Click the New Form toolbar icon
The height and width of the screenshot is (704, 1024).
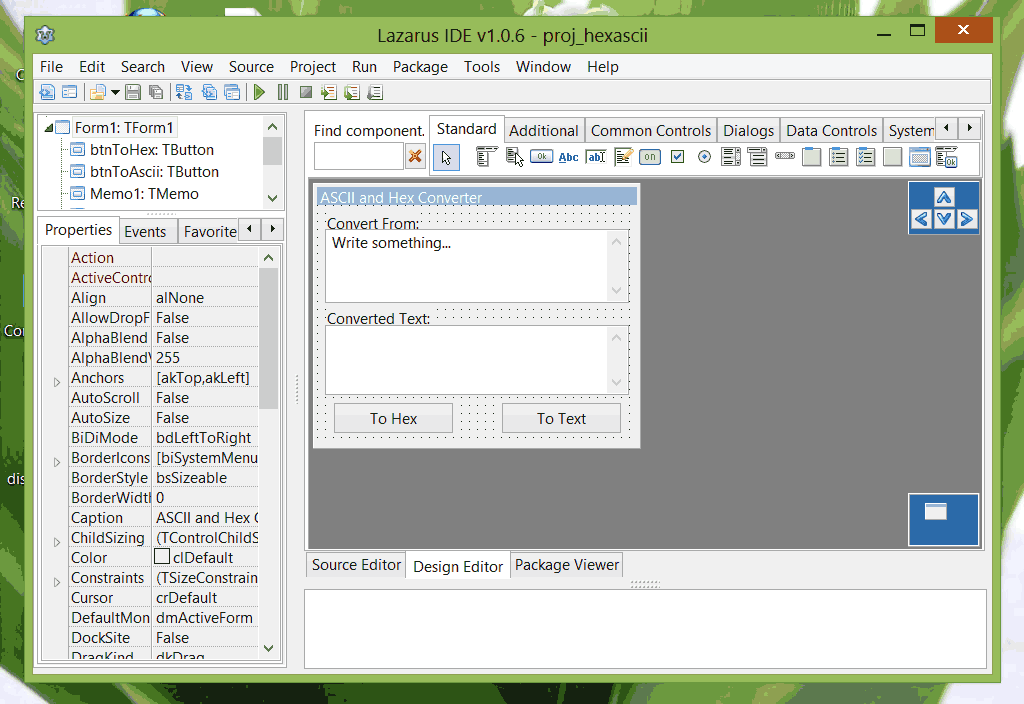point(69,92)
